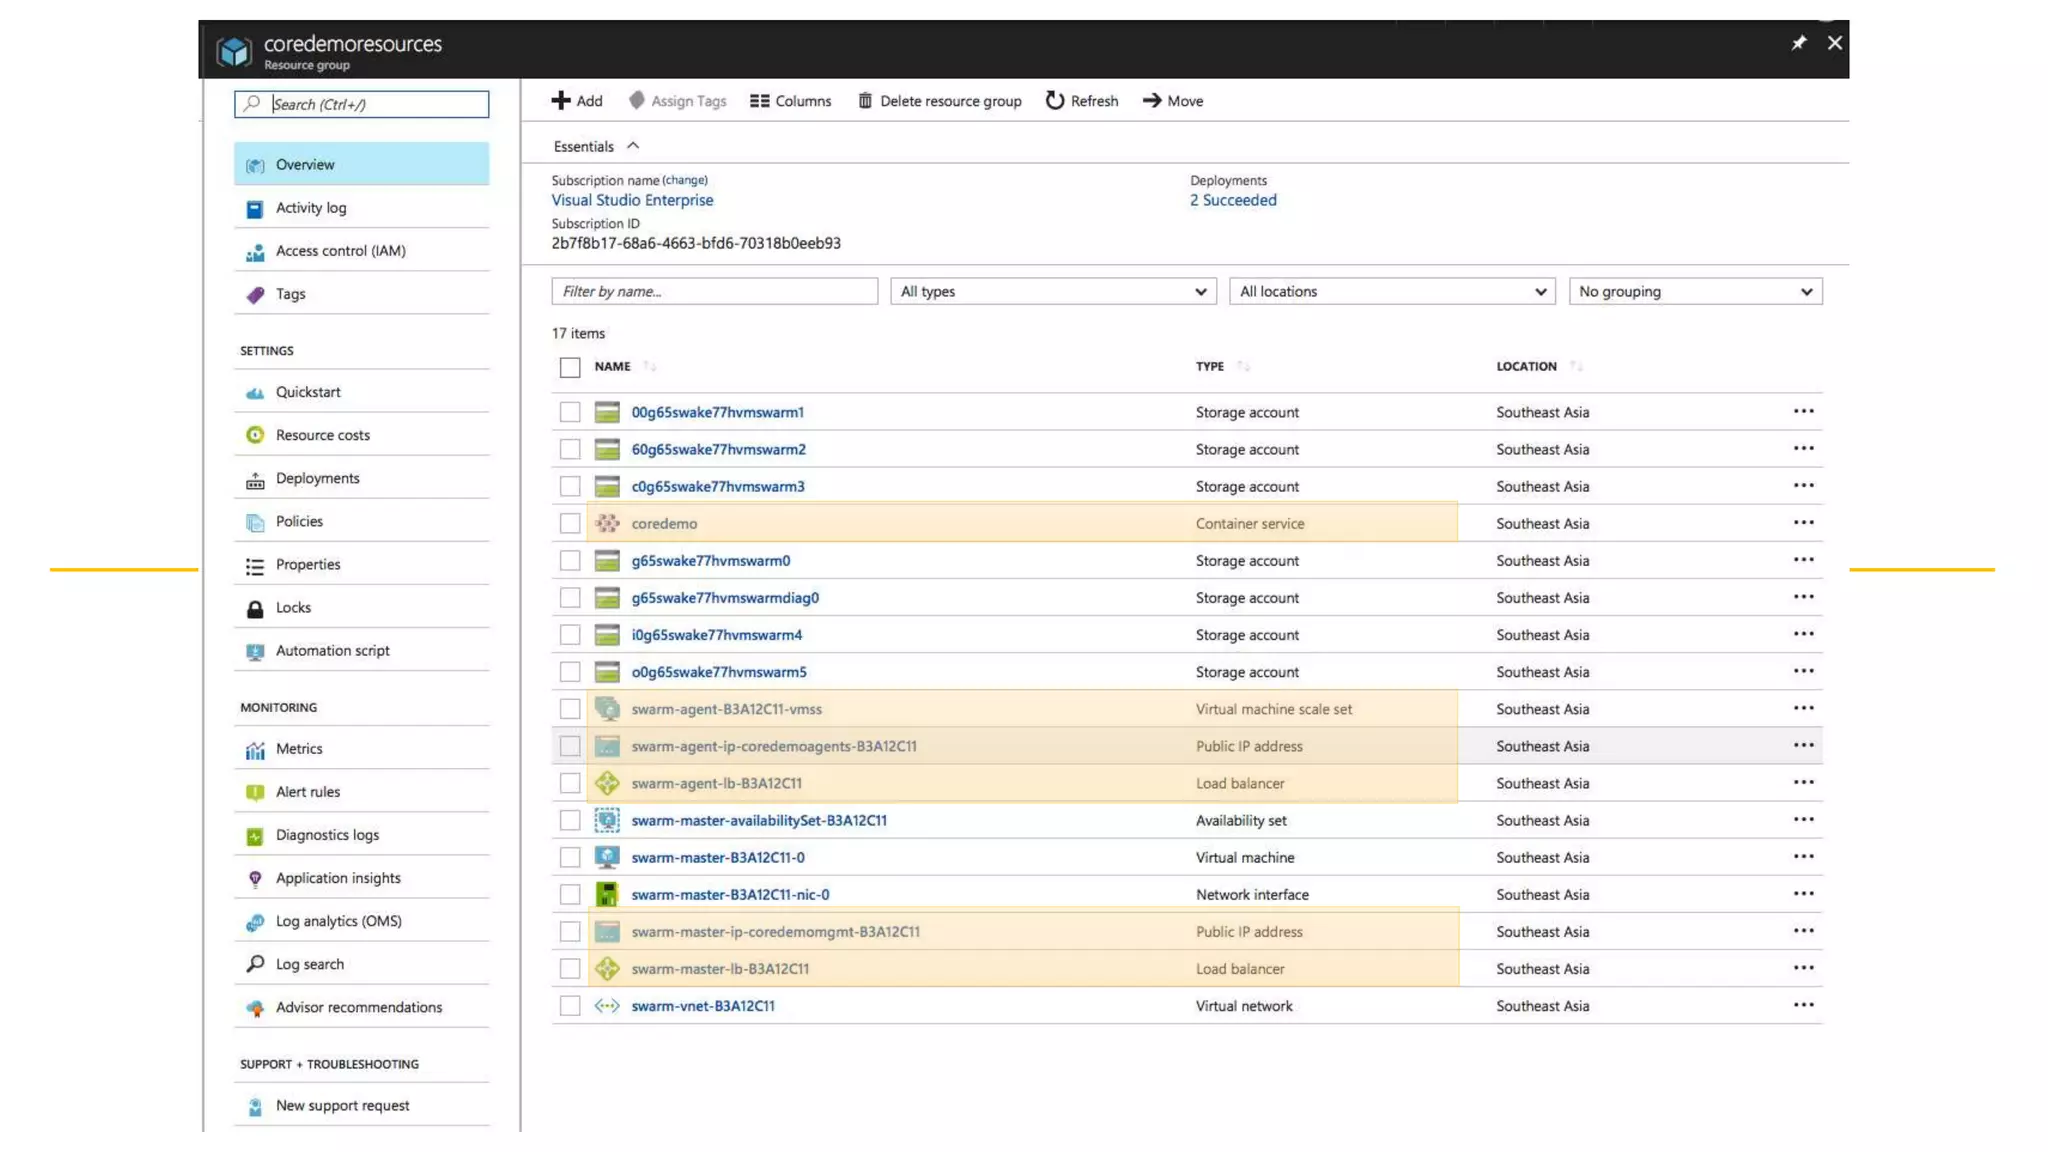Toggle the select-all checkbox in header
Screen dimensions: 2048x1152
(570, 367)
